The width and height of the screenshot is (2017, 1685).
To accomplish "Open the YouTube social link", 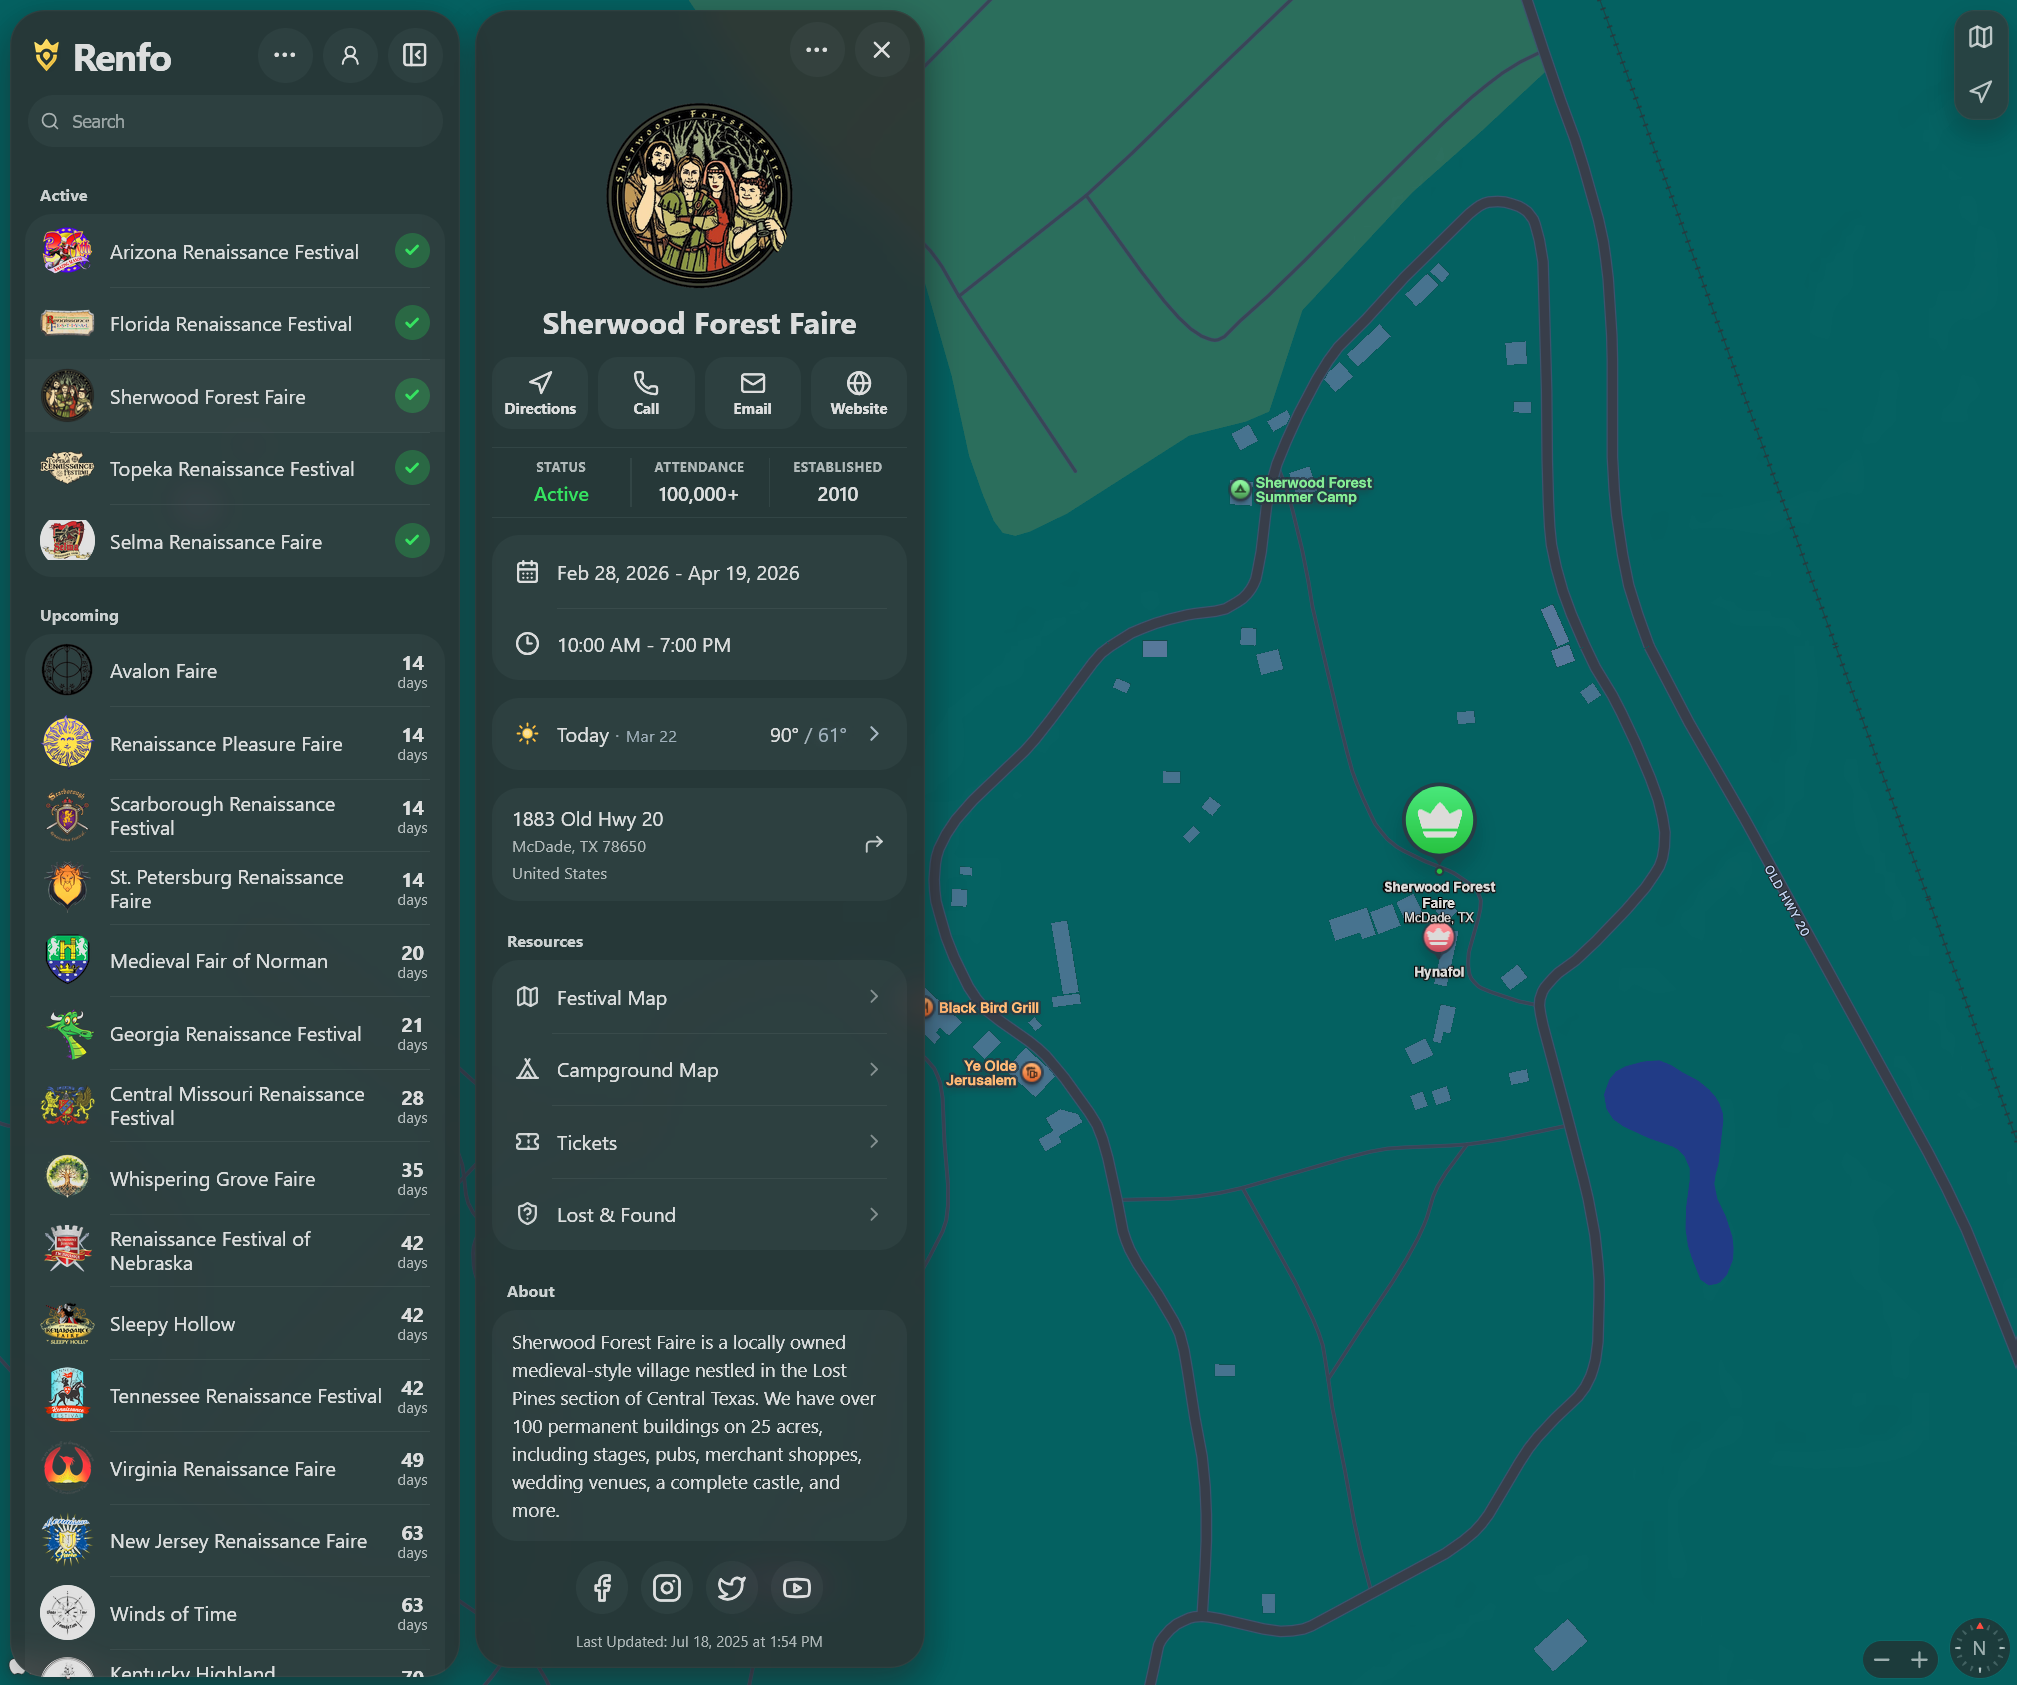I will click(x=797, y=1588).
